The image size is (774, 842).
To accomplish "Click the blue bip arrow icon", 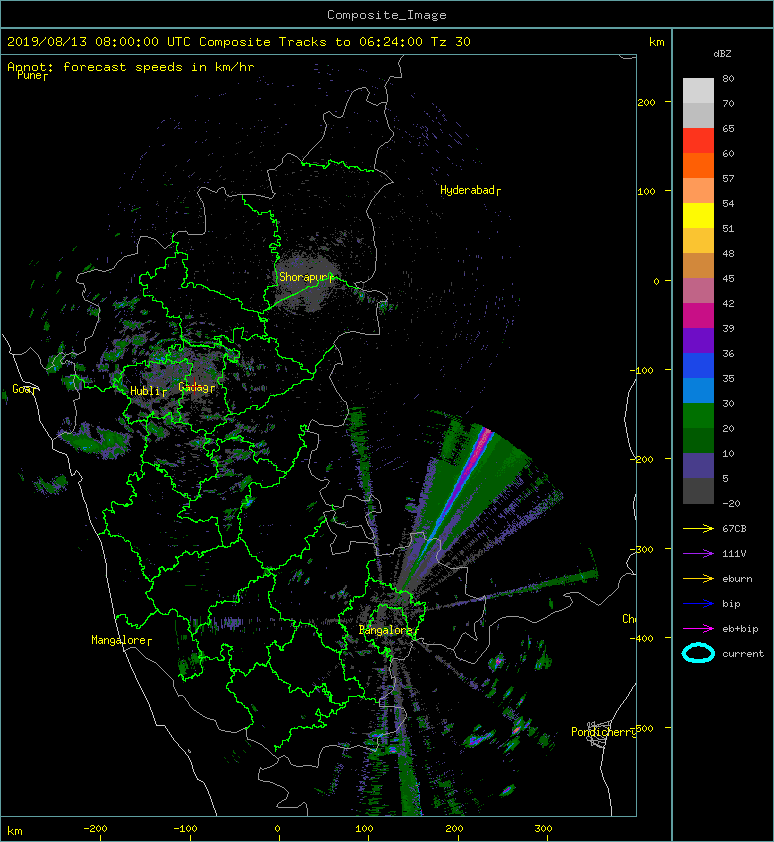I will (698, 604).
